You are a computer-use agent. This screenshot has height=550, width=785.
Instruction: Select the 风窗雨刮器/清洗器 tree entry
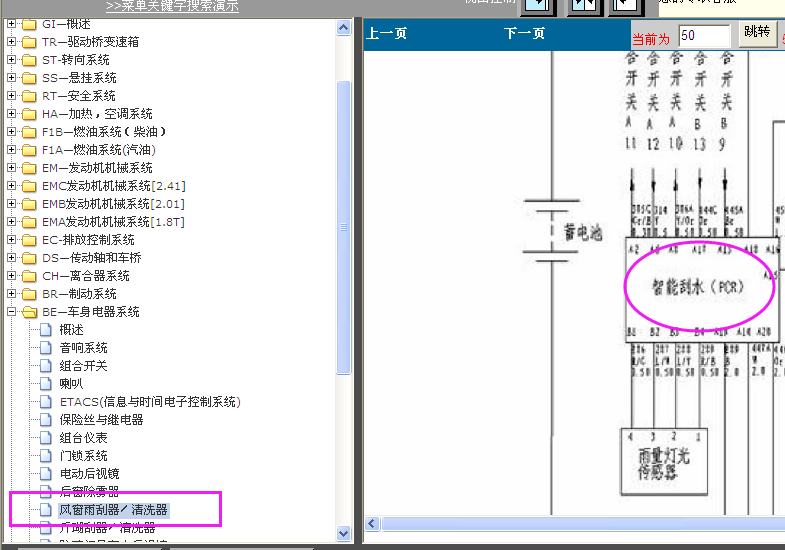tap(114, 510)
